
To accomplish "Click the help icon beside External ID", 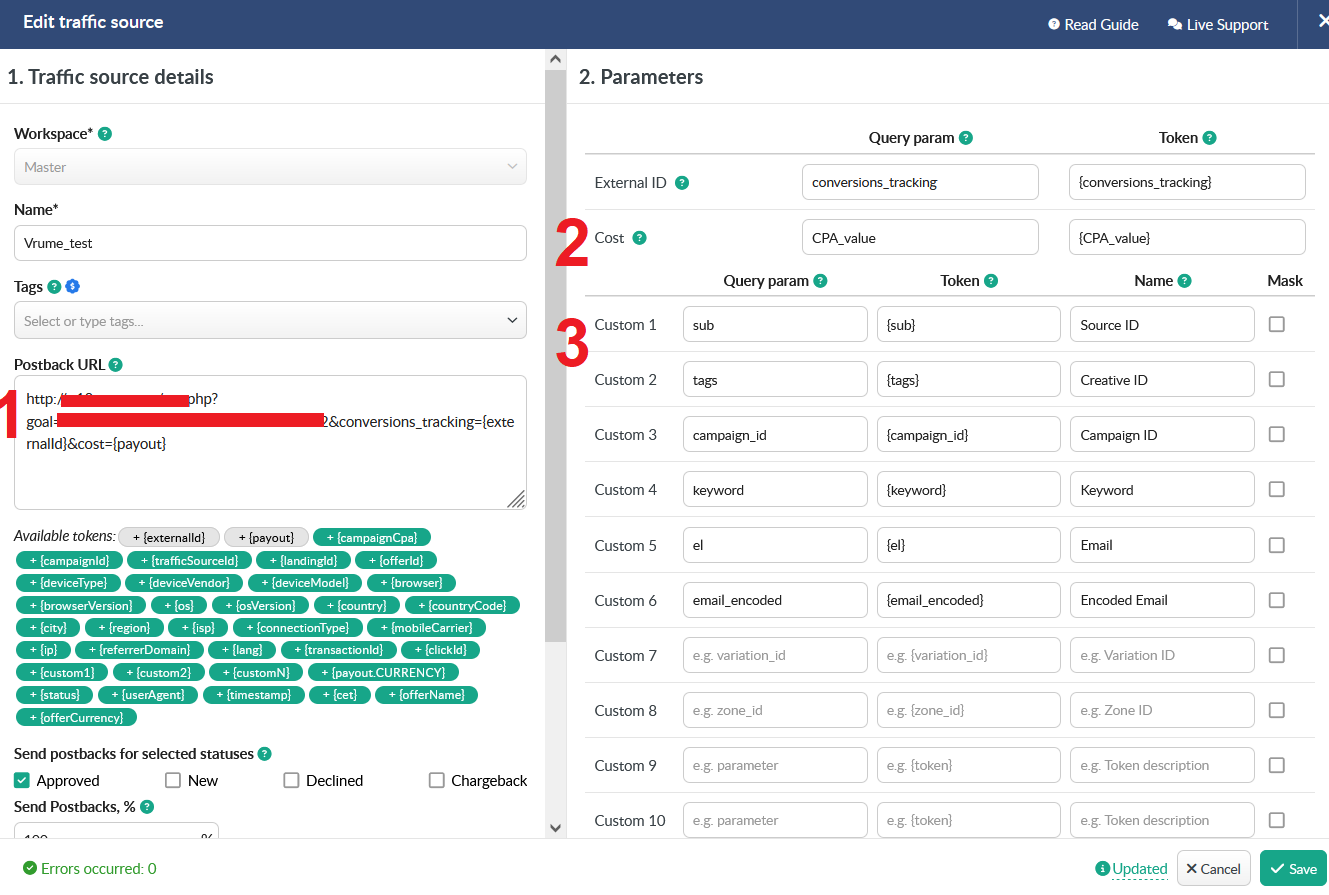I will click(682, 183).
